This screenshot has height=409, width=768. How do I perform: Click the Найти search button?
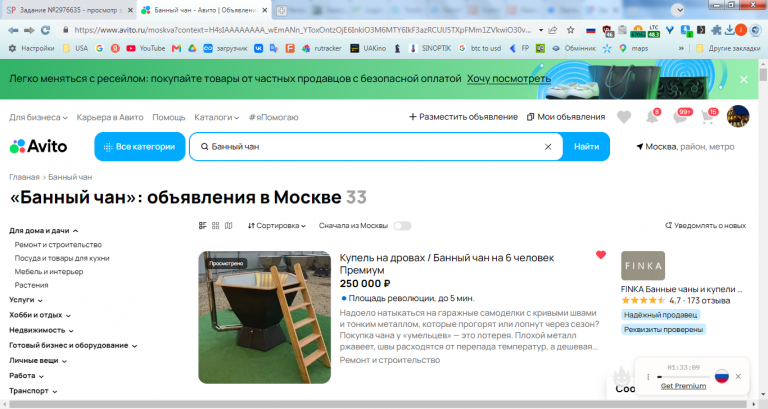pyautogui.click(x=586, y=146)
